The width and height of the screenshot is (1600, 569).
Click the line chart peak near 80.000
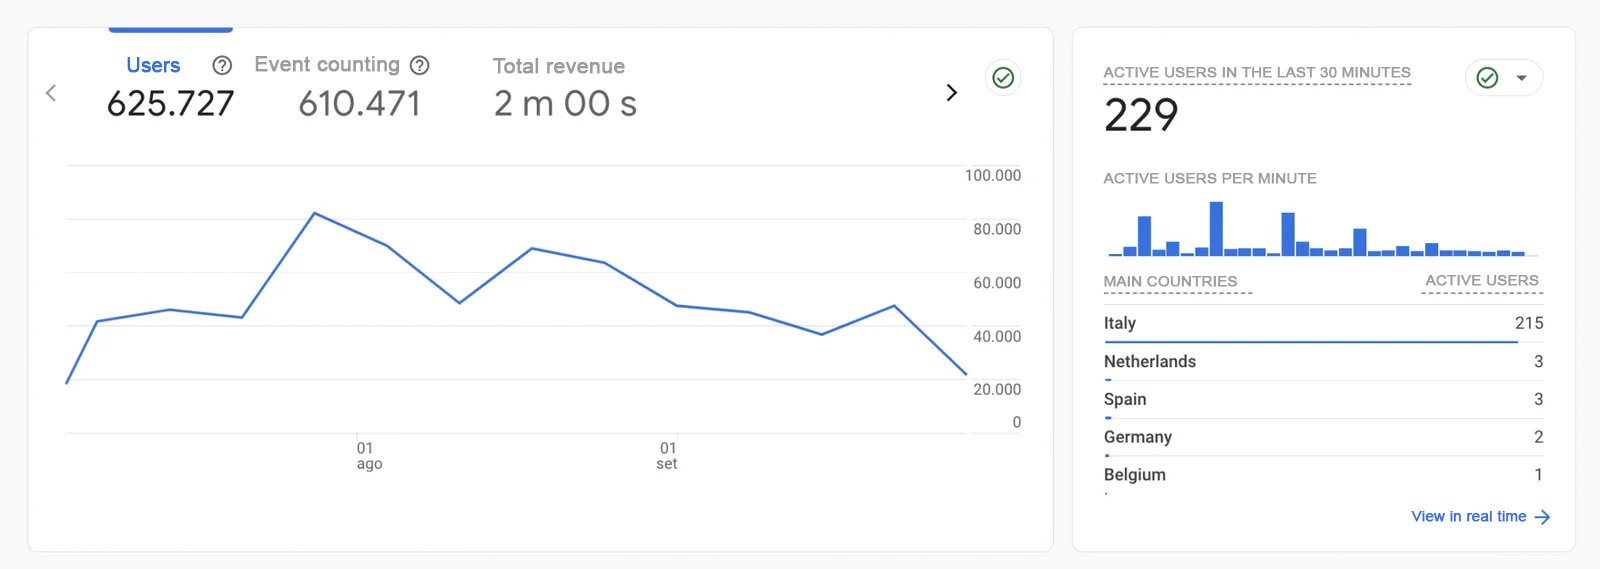click(314, 213)
